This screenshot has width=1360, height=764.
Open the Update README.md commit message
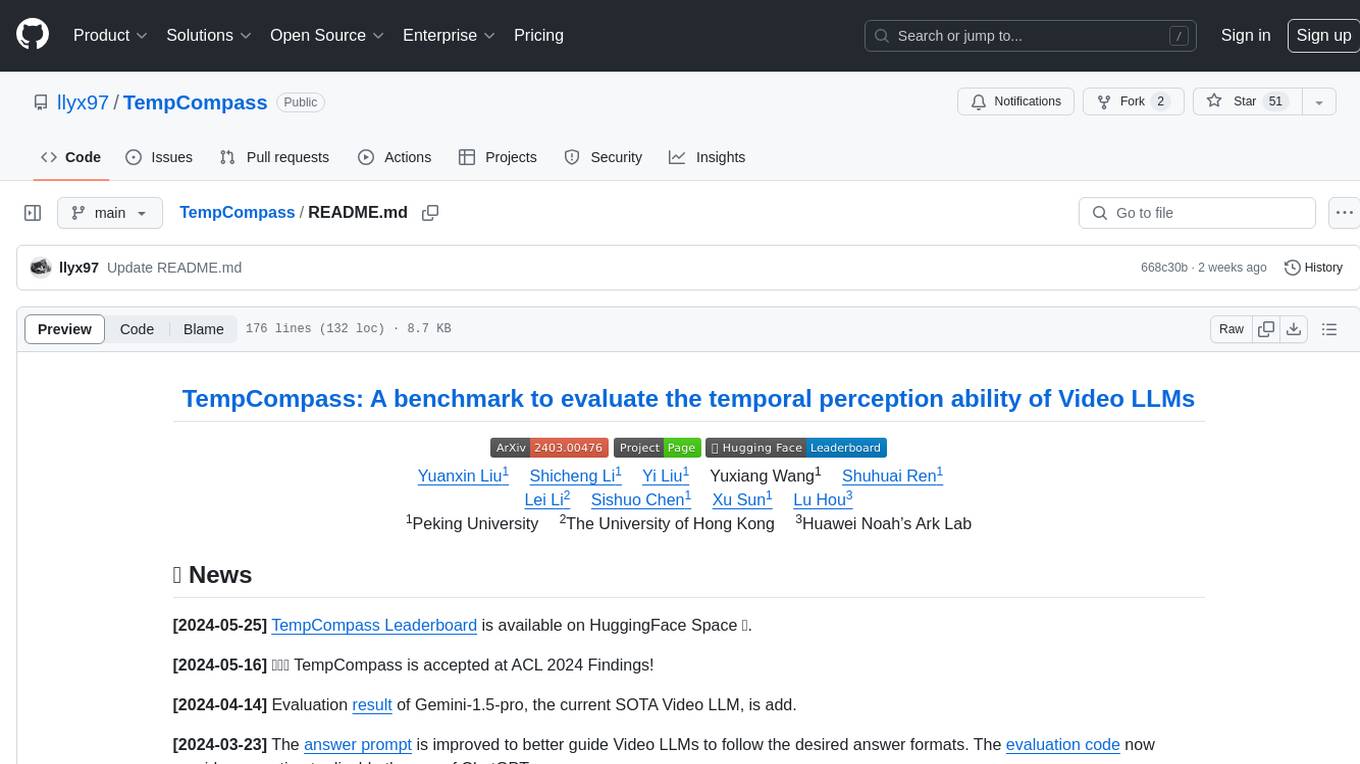tap(174, 268)
